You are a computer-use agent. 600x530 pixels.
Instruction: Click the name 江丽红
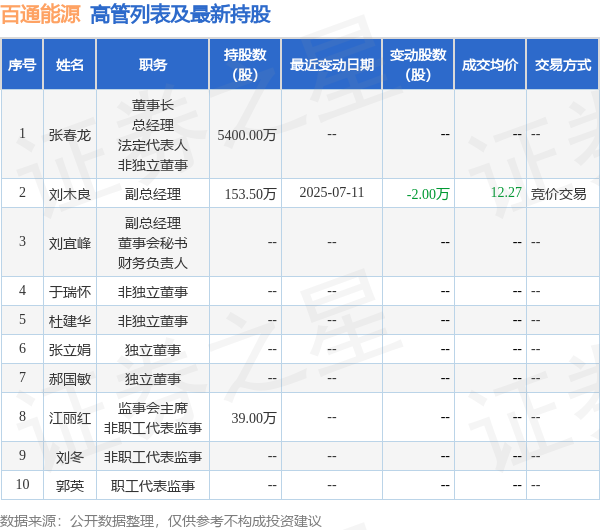[70, 418]
